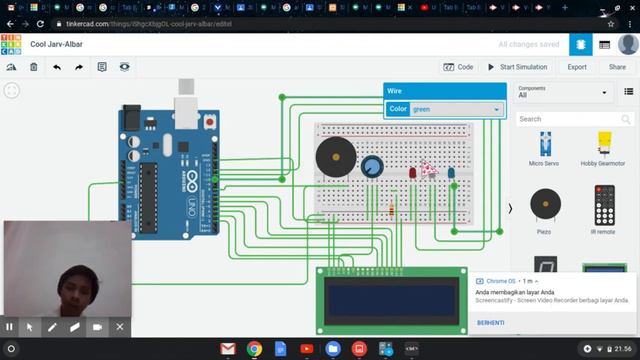Select the red LED on breadboard
Screen dimensions: 640x360
[x=412, y=173]
